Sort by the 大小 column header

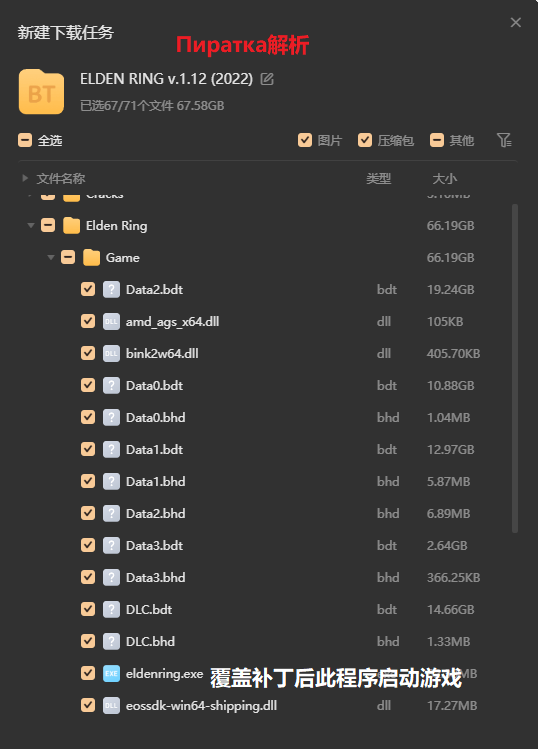tap(444, 179)
